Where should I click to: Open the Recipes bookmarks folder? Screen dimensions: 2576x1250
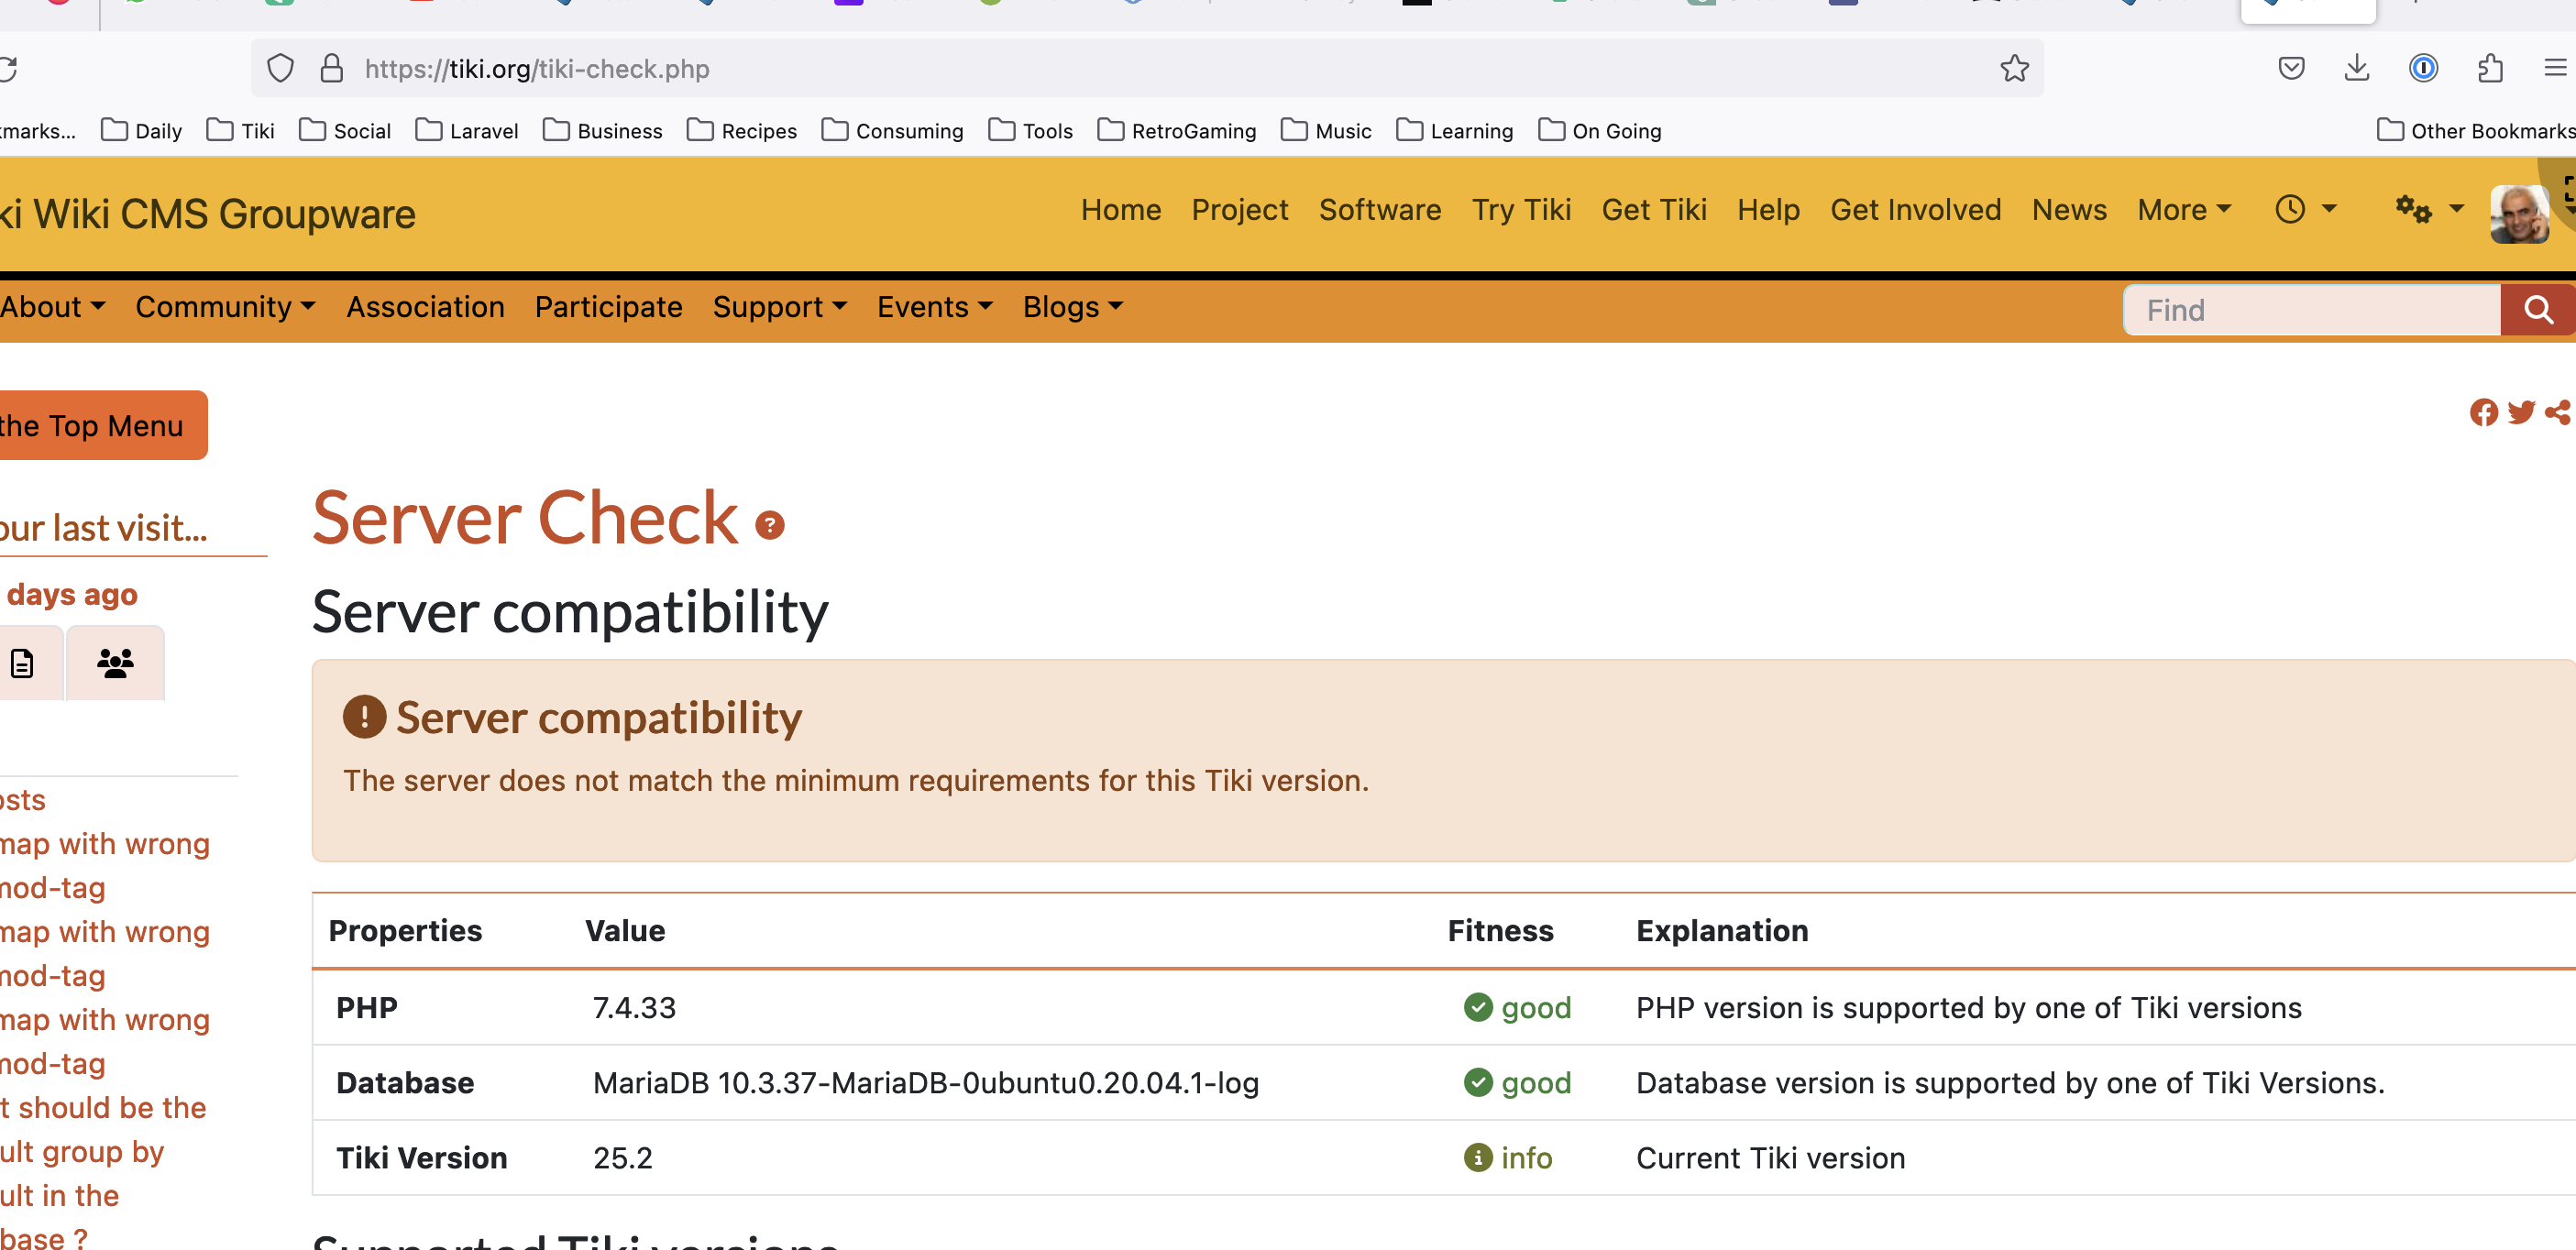[741, 131]
